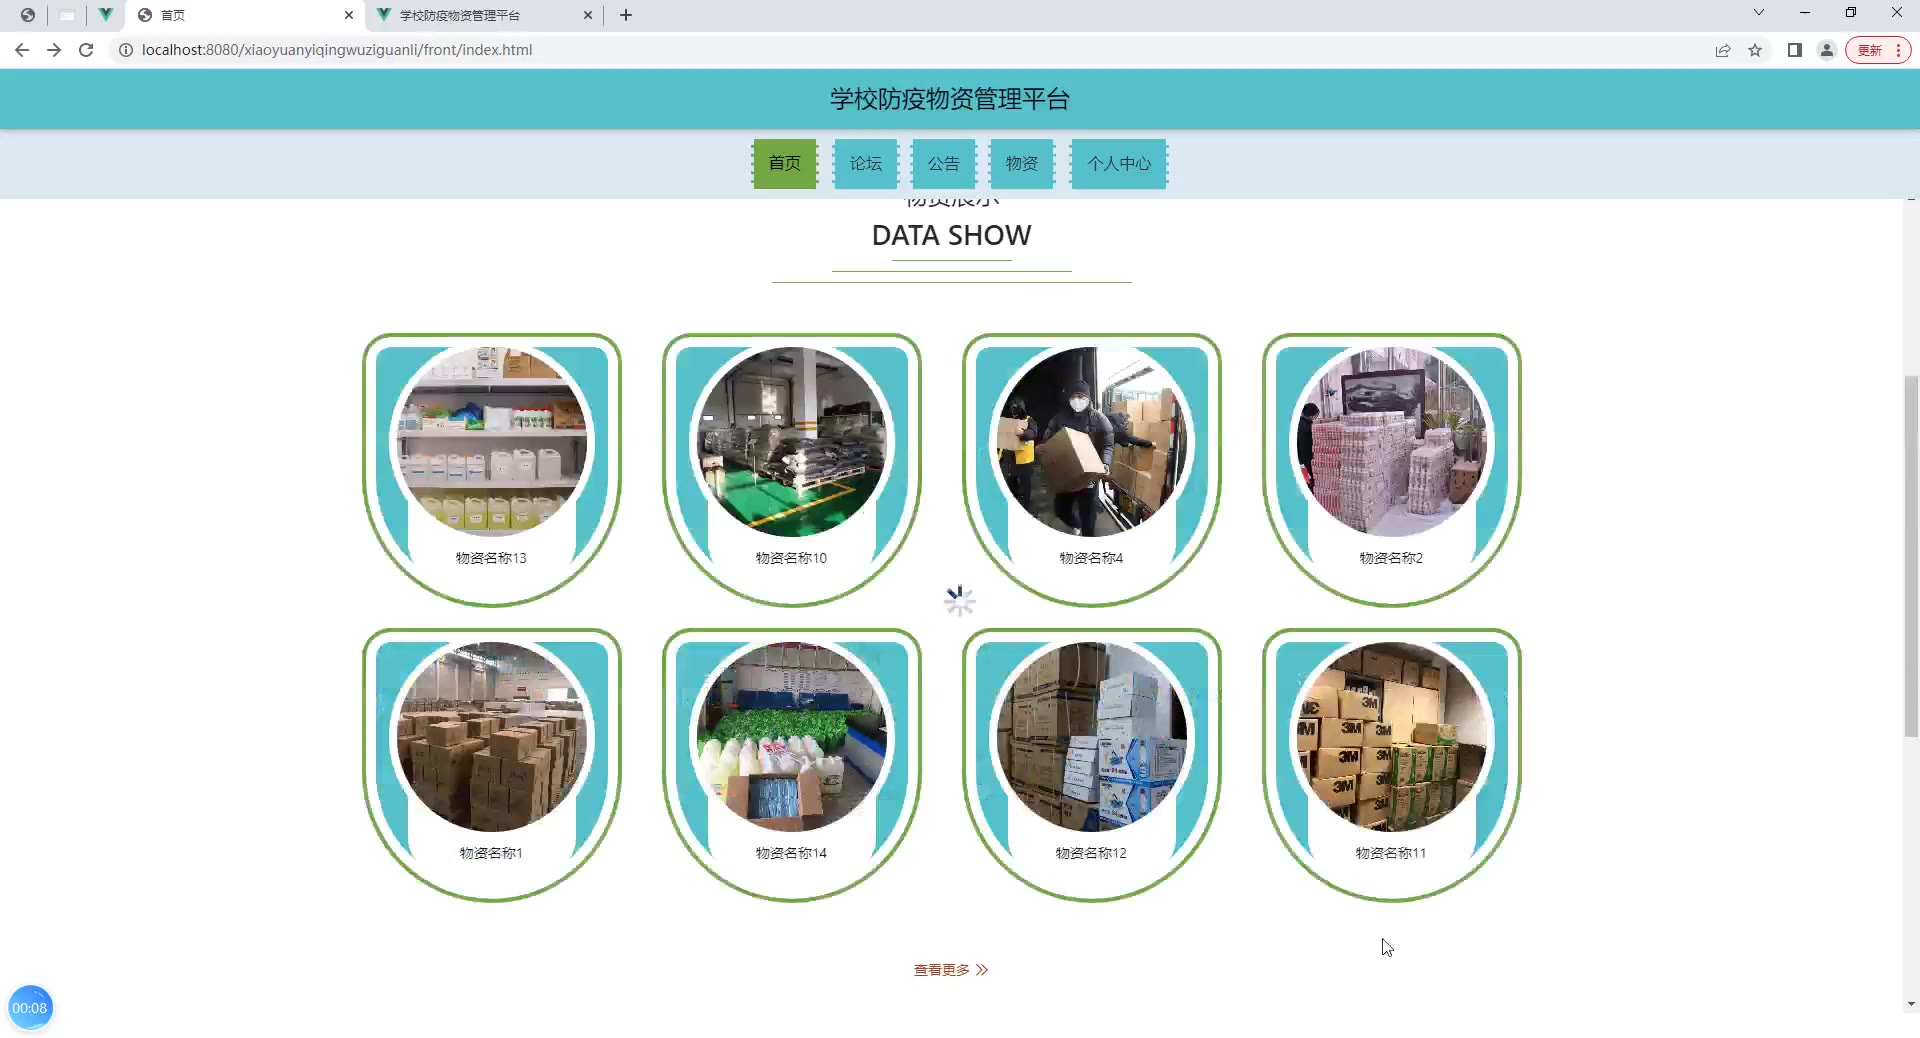Open the 物资名称11 image
This screenshot has width=1920, height=1038.
(x=1392, y=737)
